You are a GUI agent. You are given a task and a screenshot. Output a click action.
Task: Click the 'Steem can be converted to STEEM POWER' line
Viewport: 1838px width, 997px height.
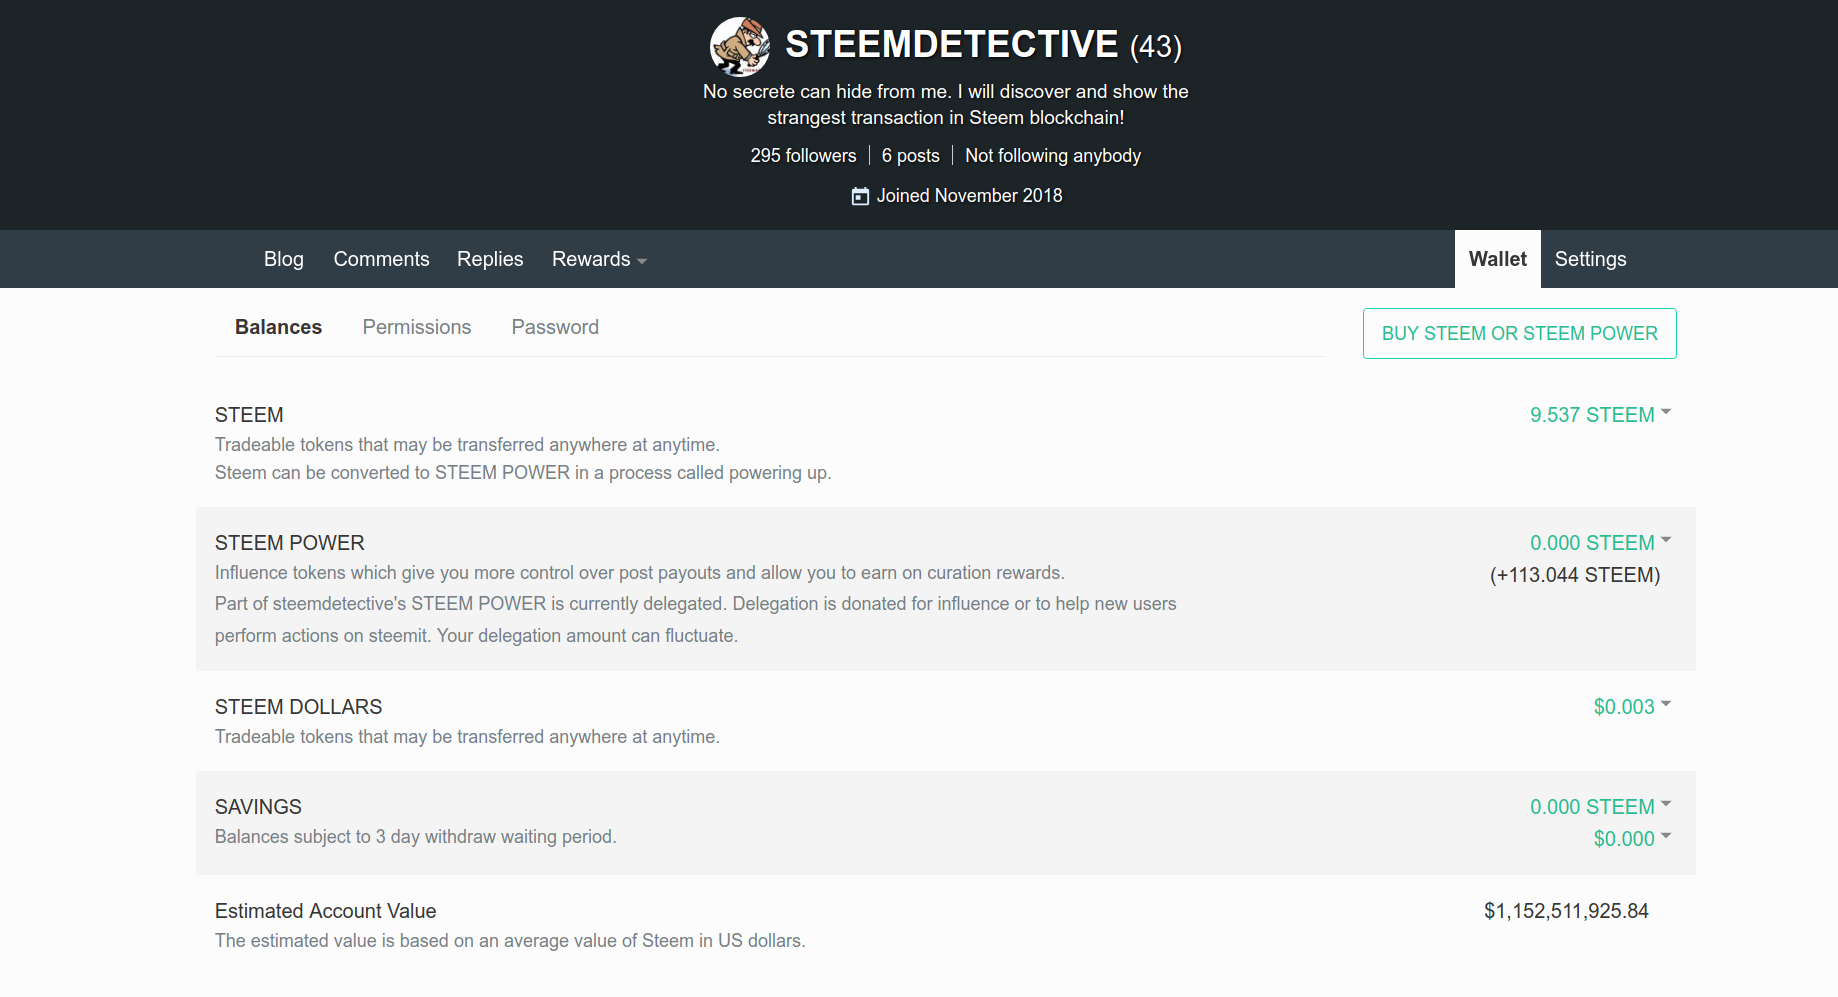point(523,473)
